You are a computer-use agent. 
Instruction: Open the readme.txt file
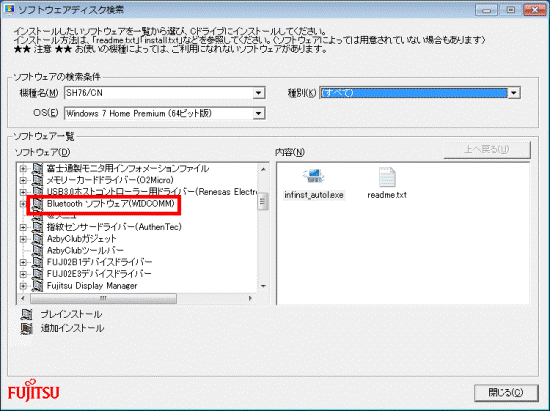387,183
